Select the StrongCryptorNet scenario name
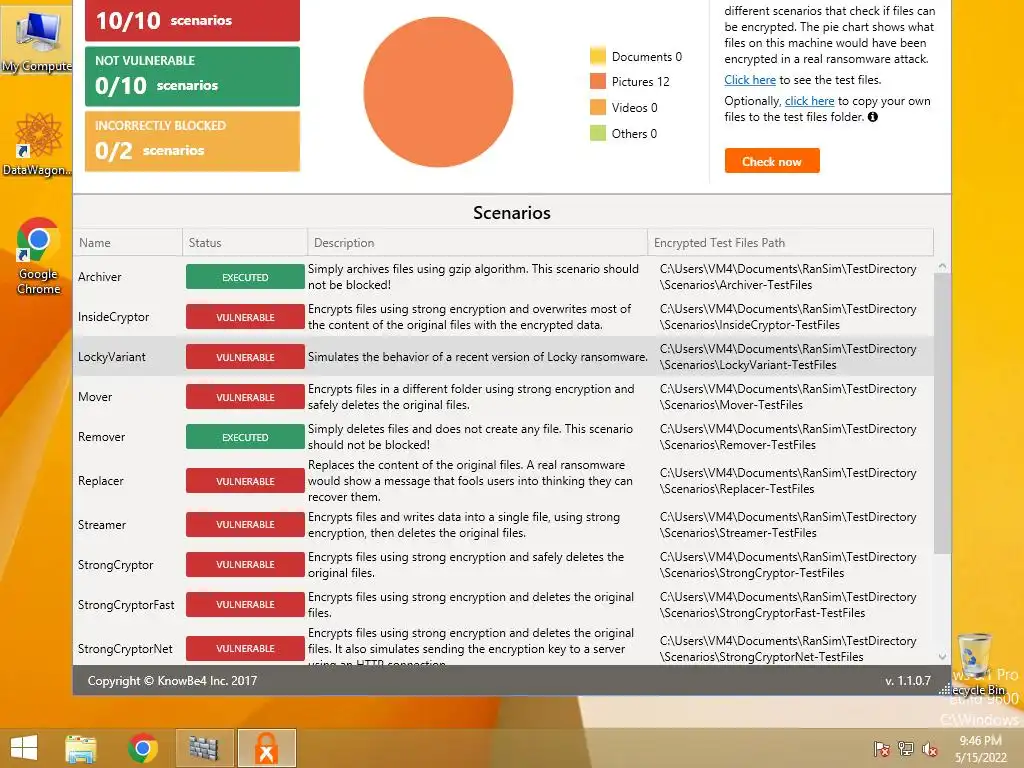 pos(125,648)
